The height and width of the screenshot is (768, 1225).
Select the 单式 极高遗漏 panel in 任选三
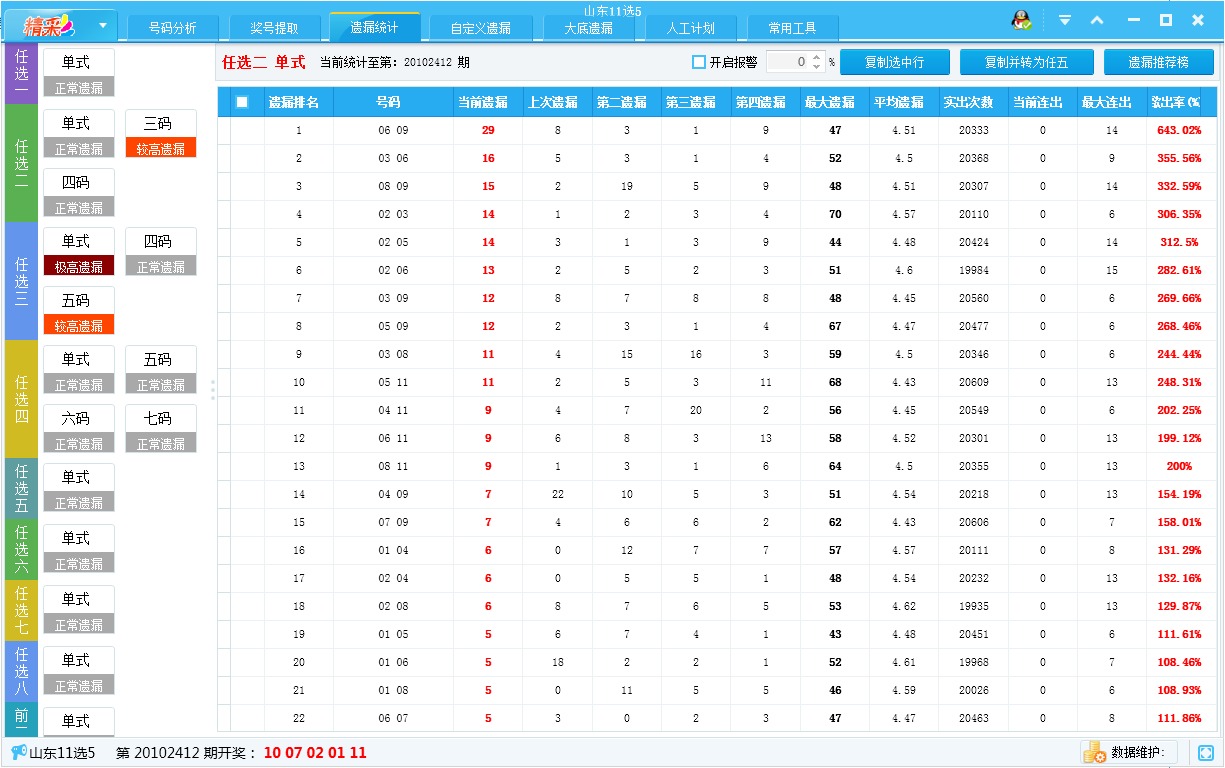tap(78, 253)
